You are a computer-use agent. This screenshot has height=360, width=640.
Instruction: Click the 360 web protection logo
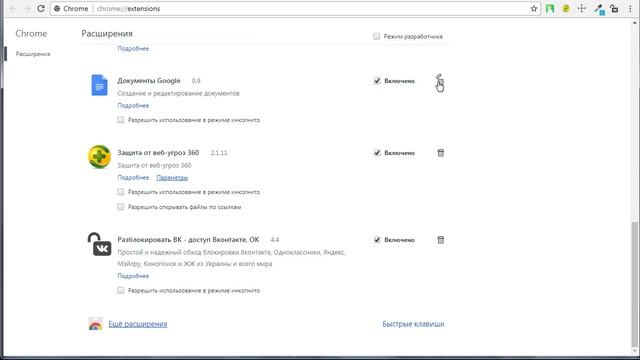point(99,156)
